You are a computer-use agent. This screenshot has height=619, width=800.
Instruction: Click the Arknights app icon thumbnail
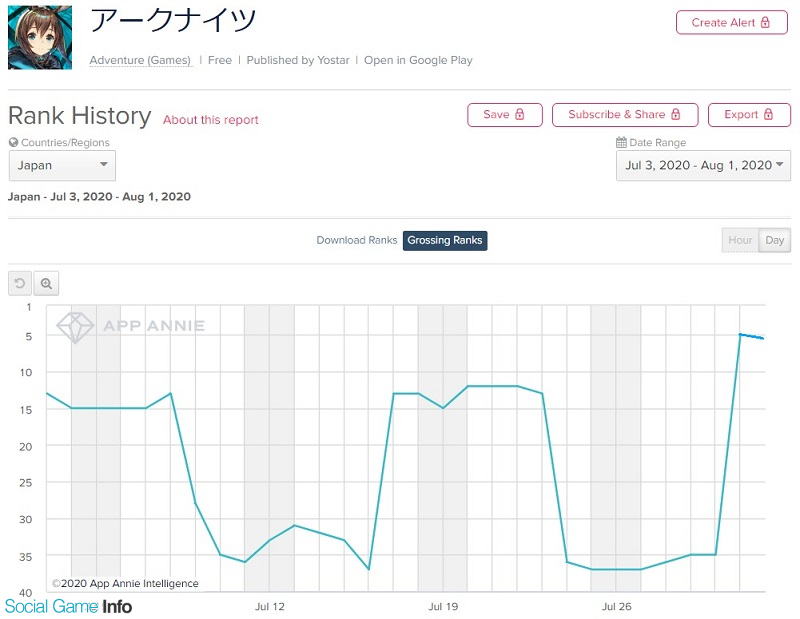click(x=40, y=37)
